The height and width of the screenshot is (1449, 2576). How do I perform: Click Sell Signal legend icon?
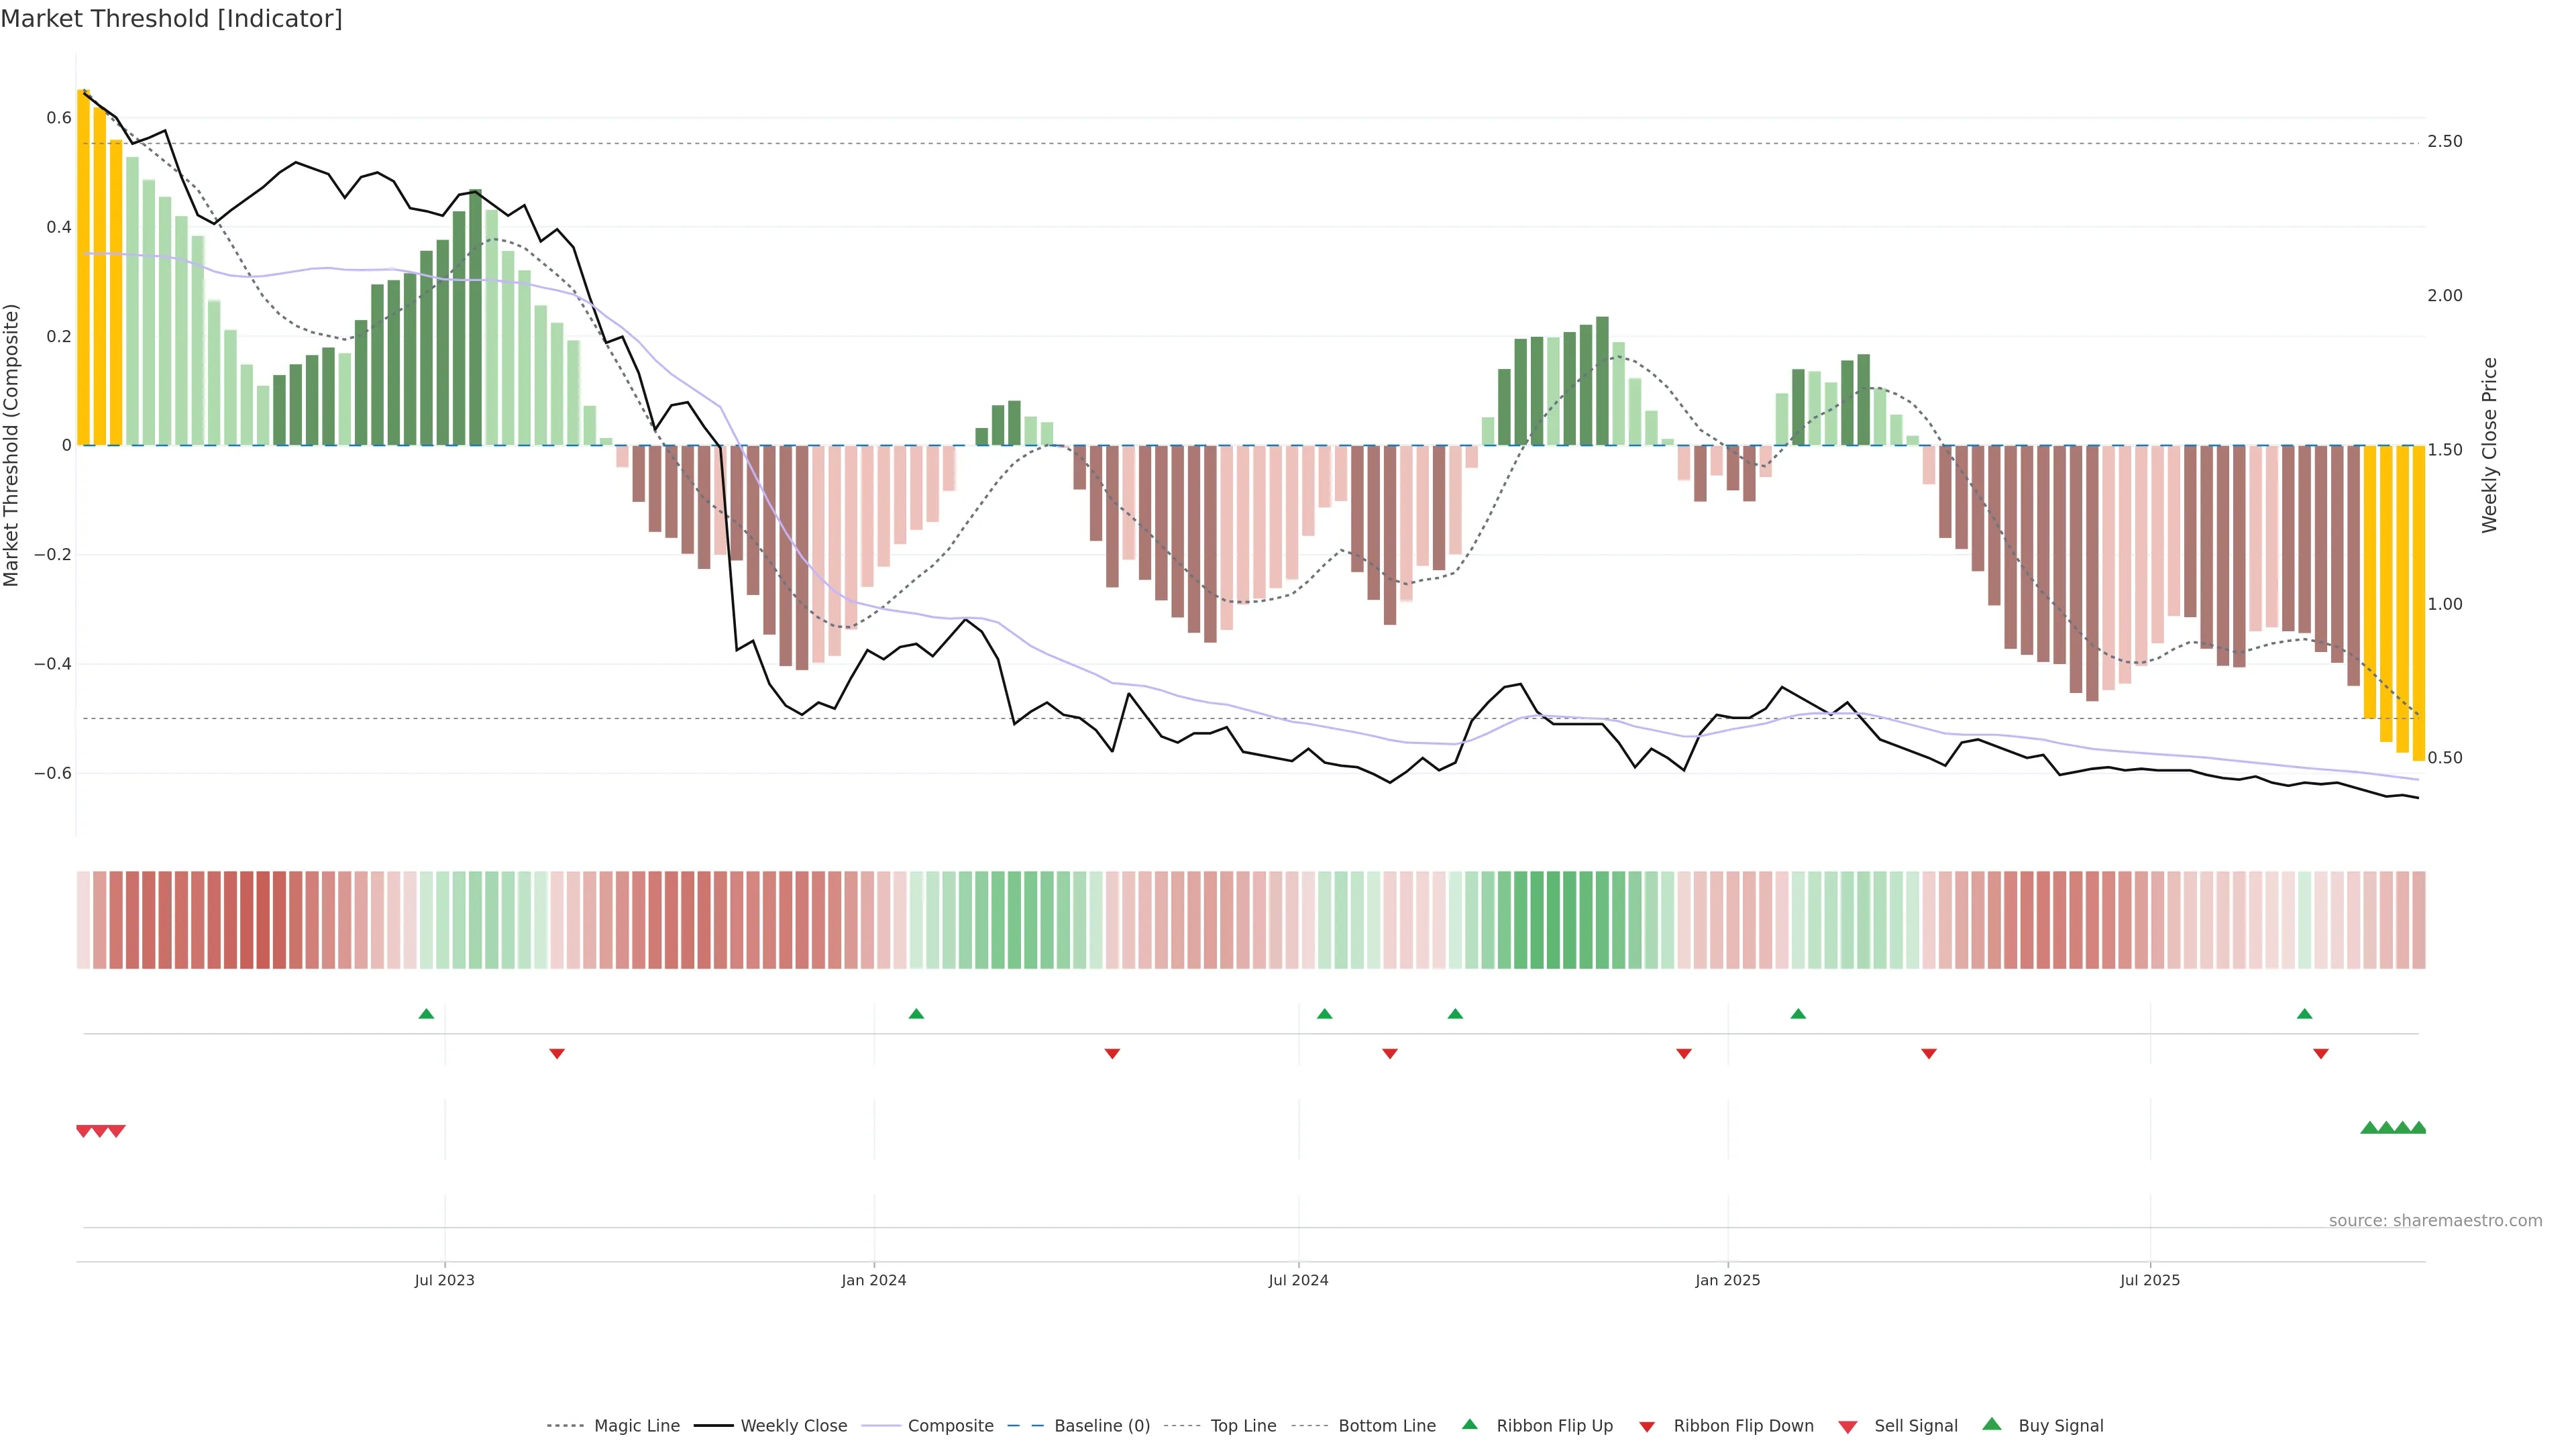(x=1847, y=1427)
